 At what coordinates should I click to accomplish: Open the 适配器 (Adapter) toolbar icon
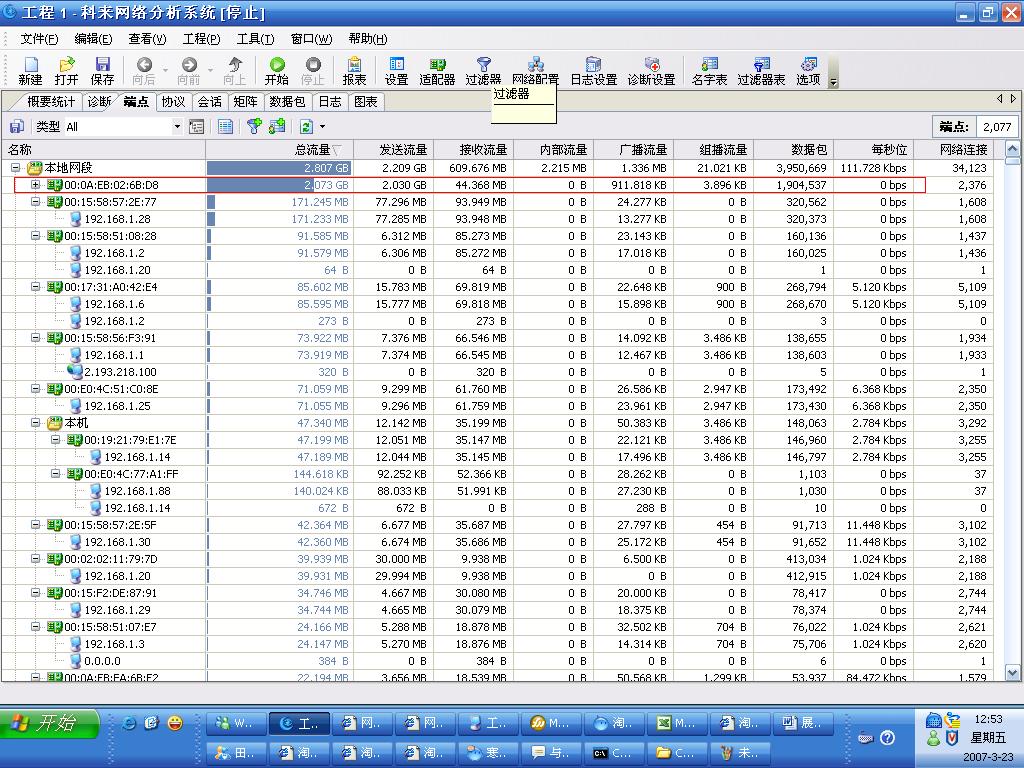click(437, 70)
